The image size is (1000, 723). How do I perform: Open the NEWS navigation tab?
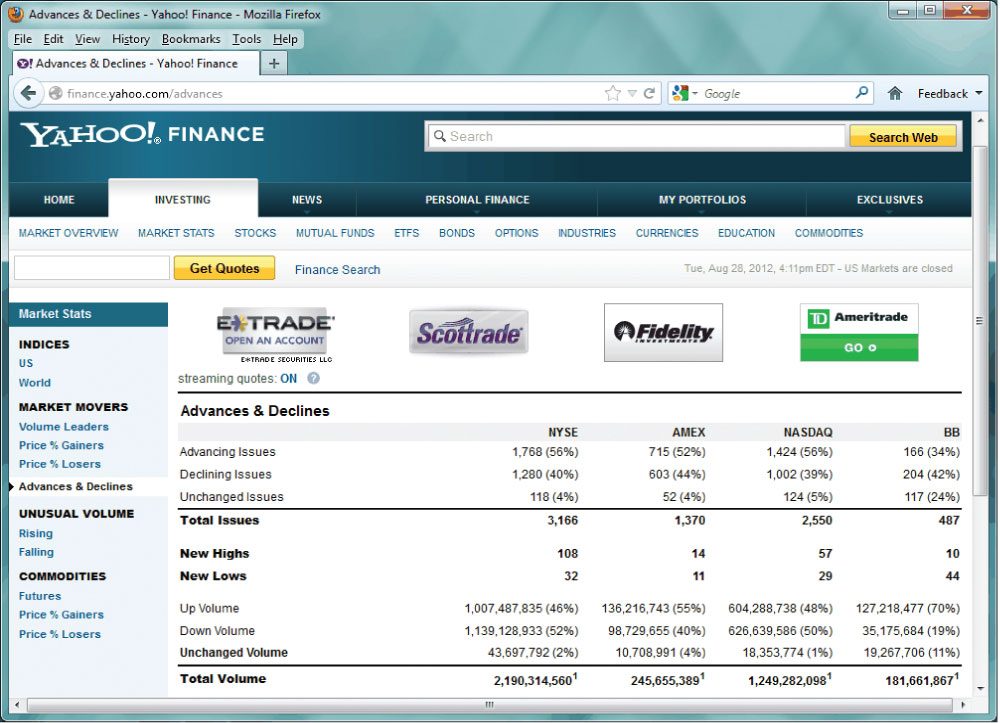pos(307,200)
